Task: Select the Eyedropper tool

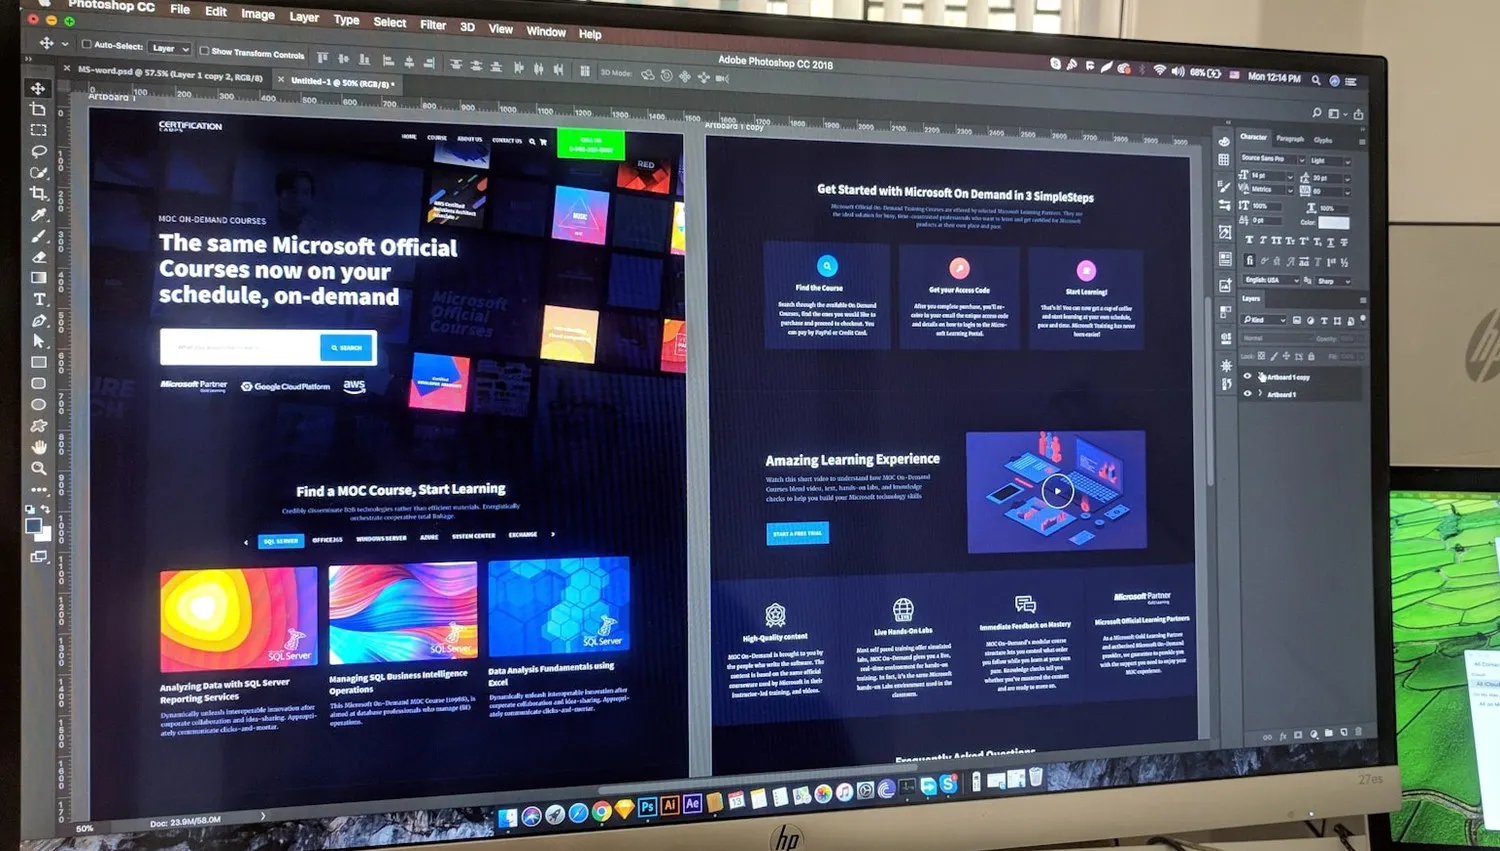Action: [x=38, y=215]
